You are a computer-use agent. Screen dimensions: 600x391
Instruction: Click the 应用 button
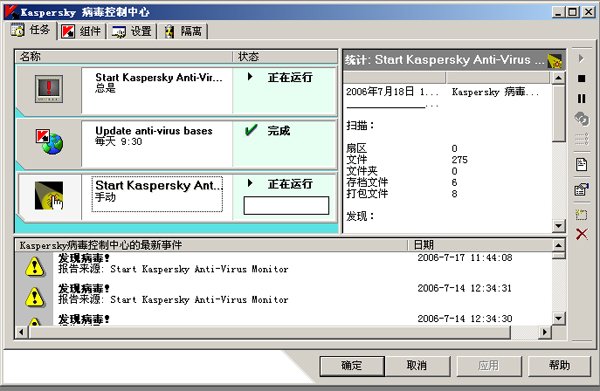(x=489, y=366)
